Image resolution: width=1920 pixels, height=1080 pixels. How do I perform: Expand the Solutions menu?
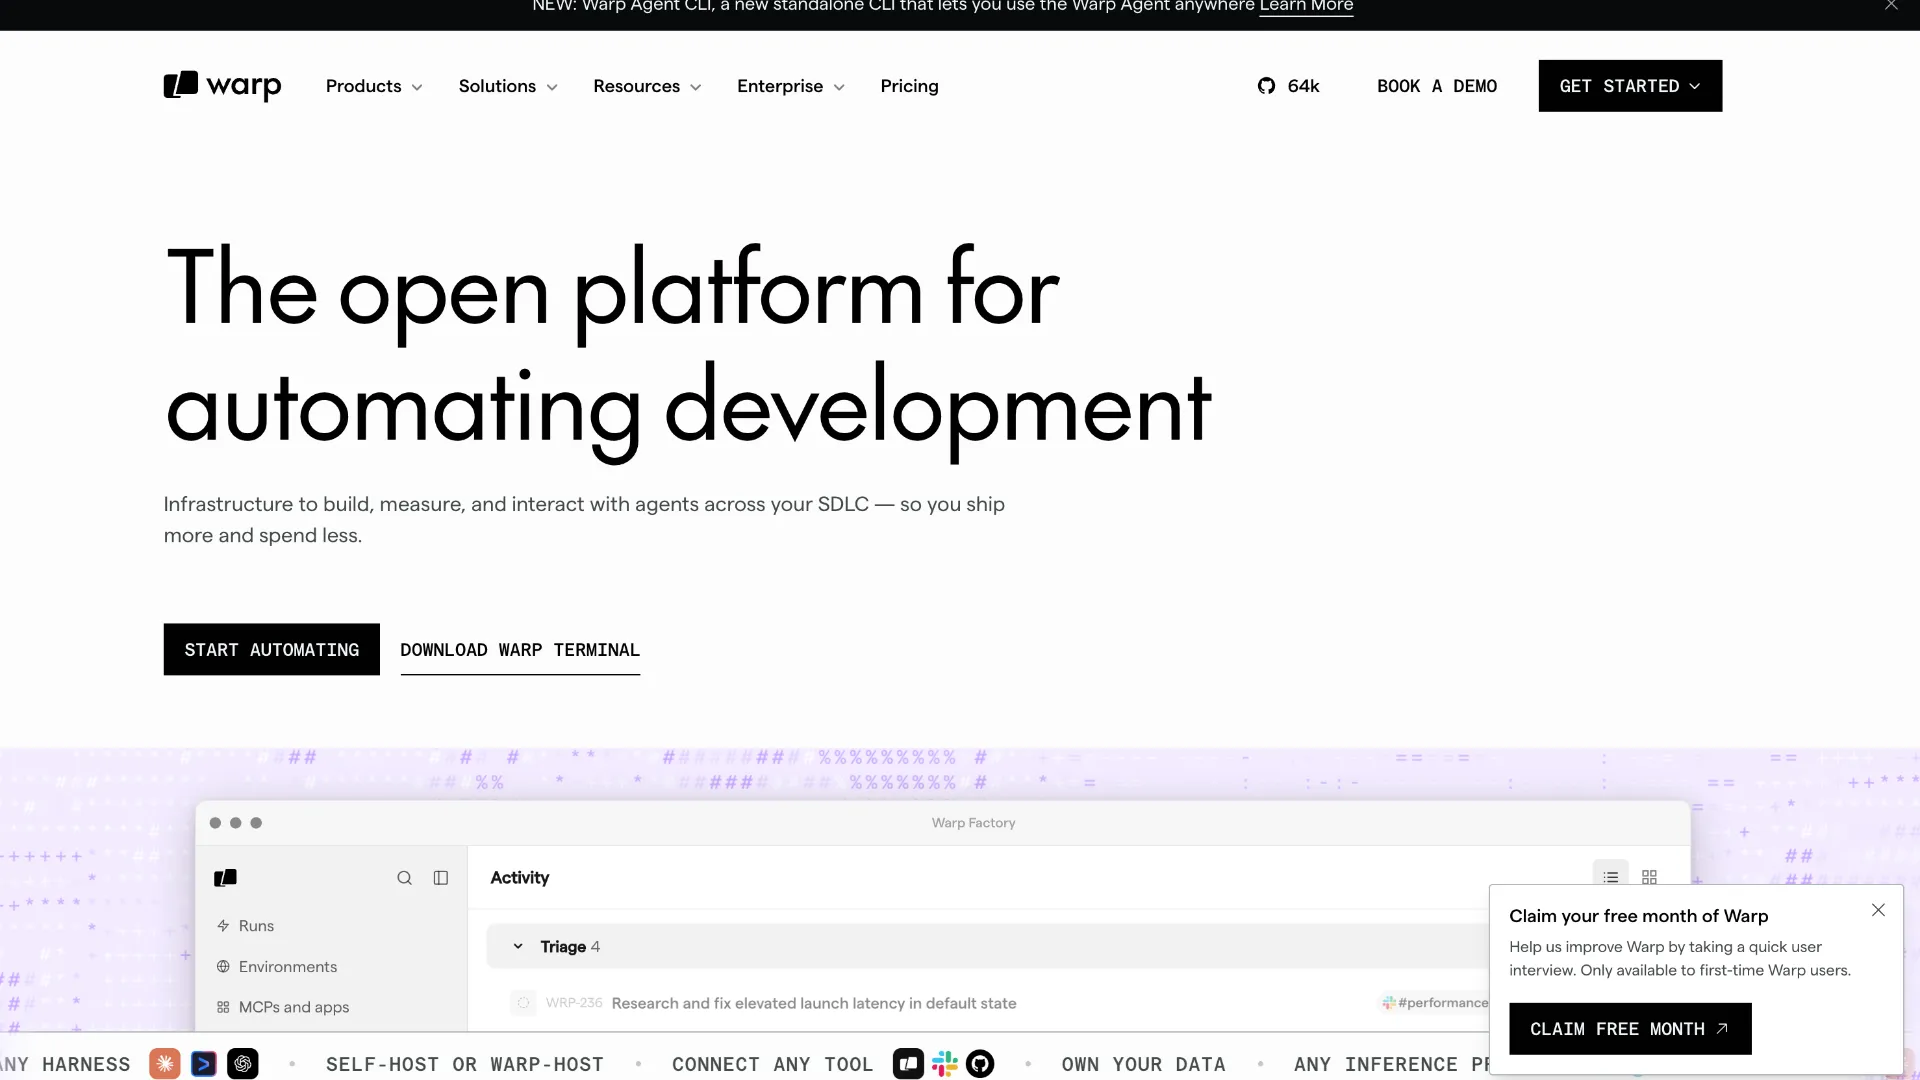coord(508,86)
